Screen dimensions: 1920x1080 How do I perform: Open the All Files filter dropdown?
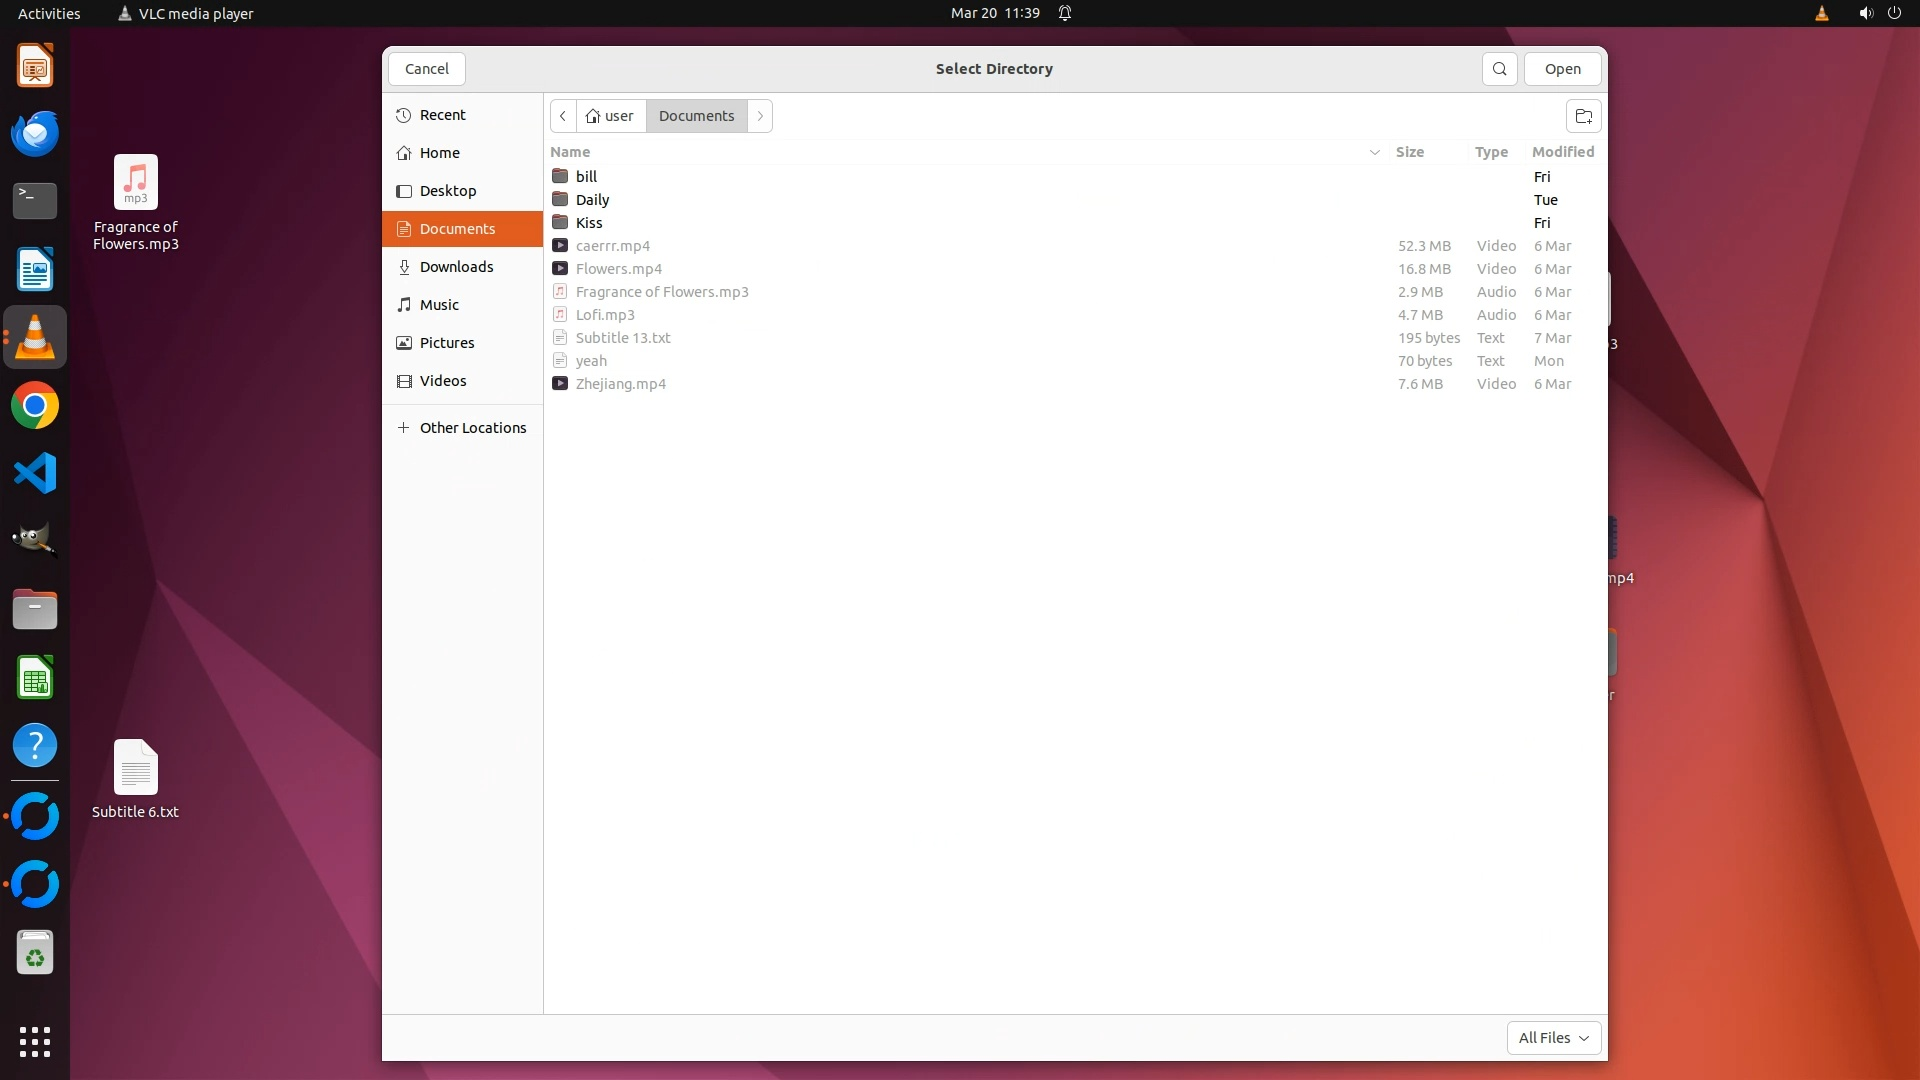point(1553,1038)
